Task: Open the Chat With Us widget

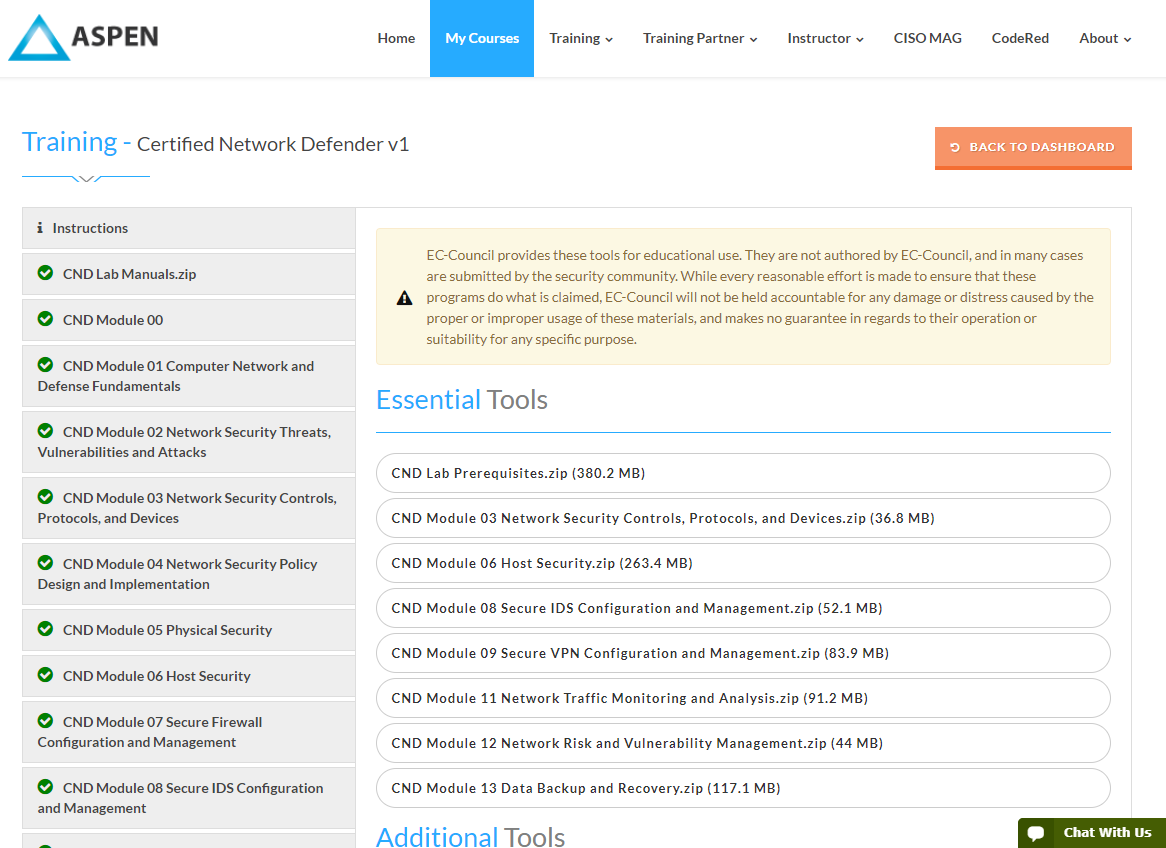Action: 1092,833
